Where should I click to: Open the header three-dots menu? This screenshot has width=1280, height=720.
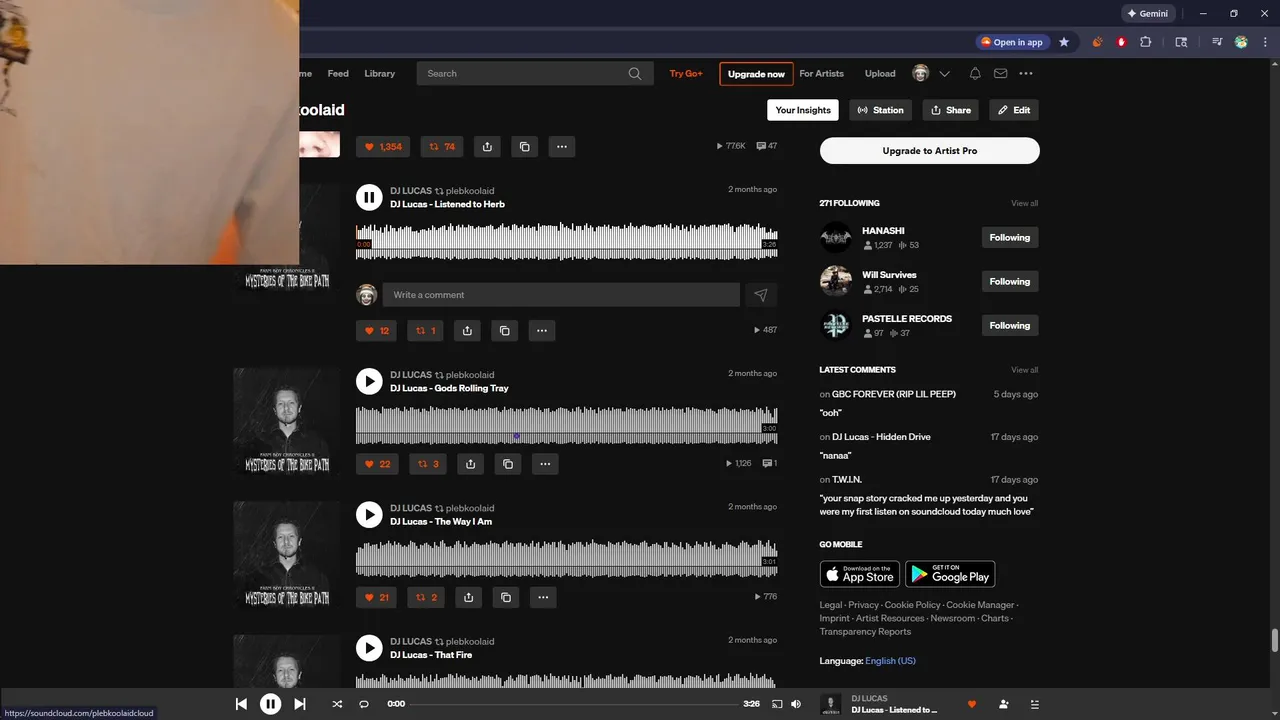tap(1026, 73)
